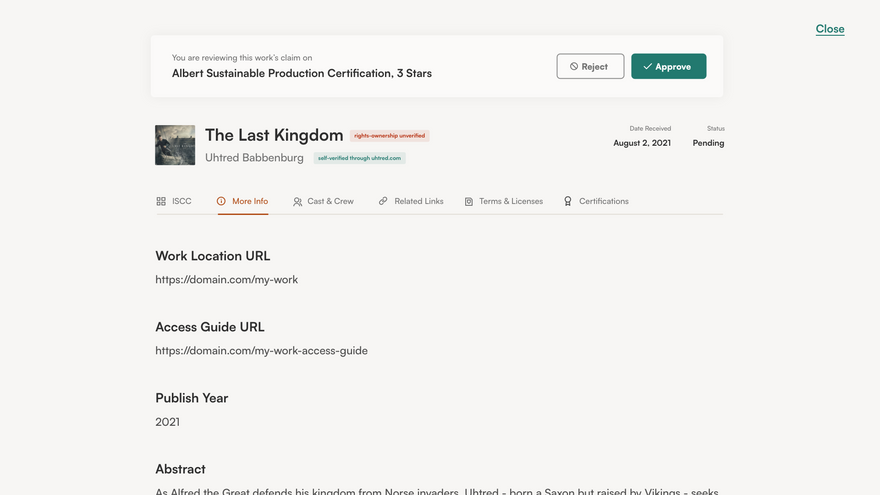880x495 pixels.
Task: Click The Last Kingdom cover thumbnail
Action: click(175, 145)
